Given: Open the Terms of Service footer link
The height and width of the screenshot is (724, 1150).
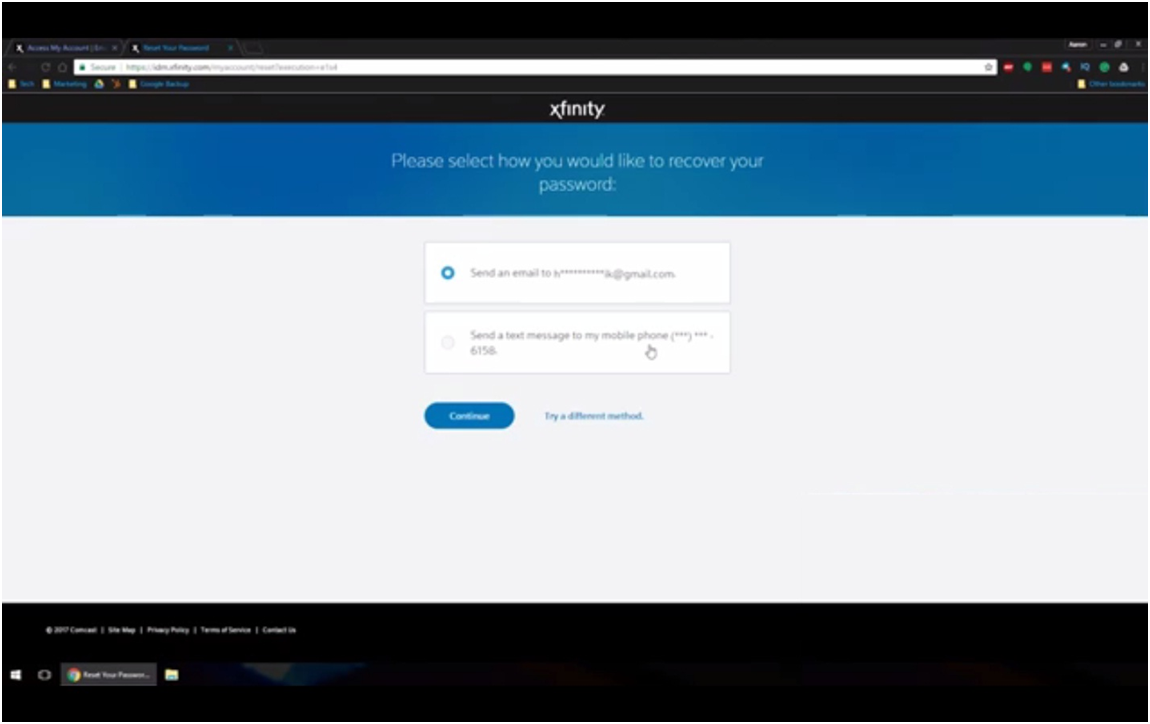Looking at the screenshot, I should point(226,630).
